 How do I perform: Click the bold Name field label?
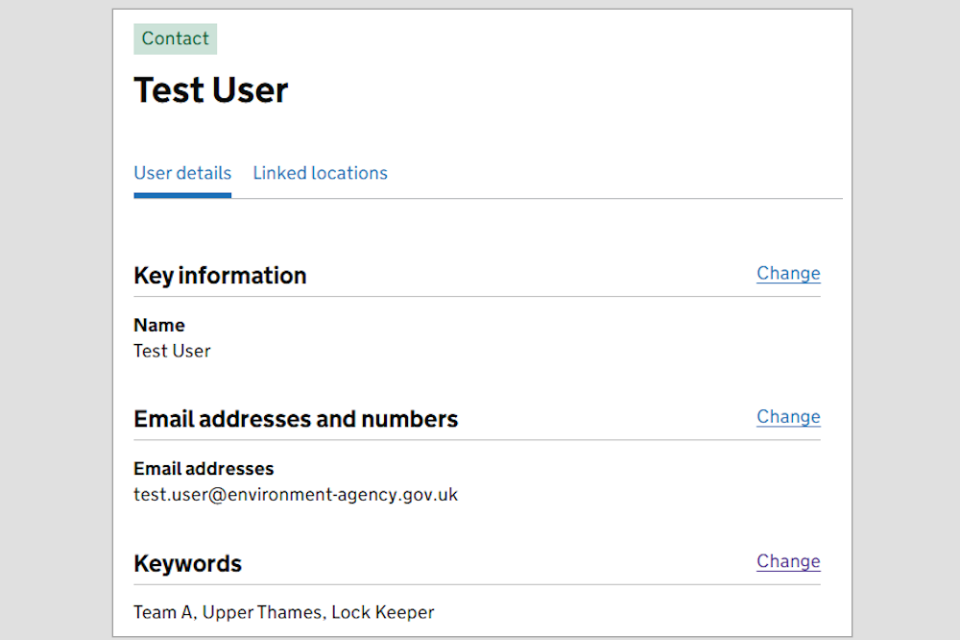pos(159,325)
